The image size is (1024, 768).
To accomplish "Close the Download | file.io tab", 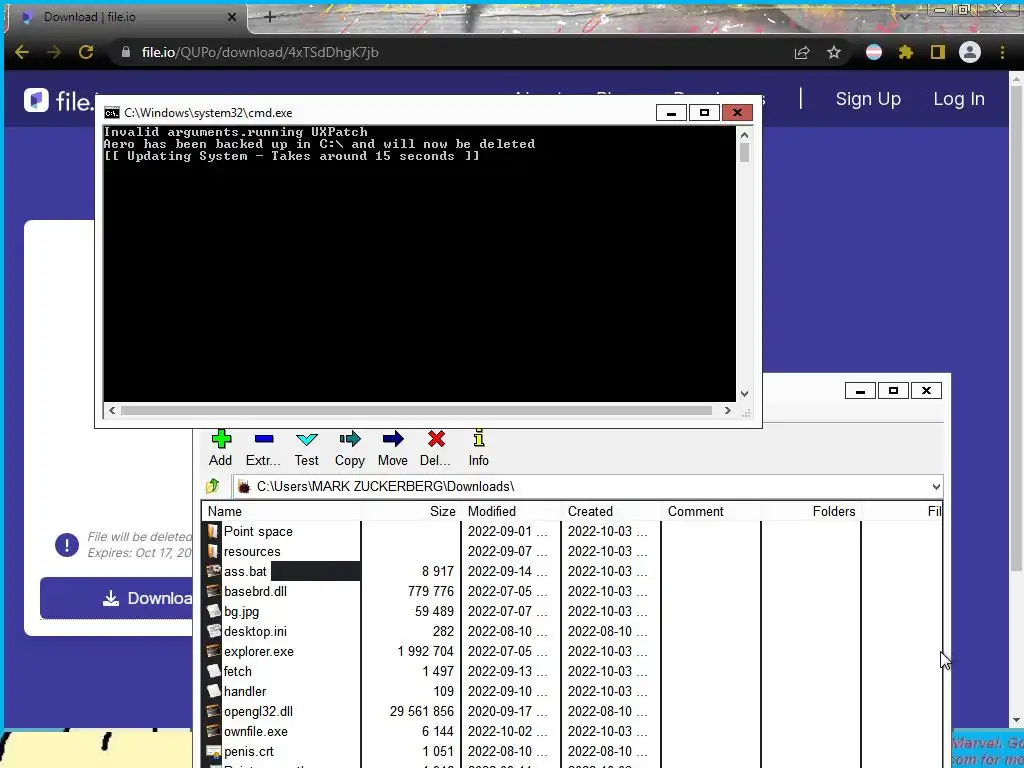I will (x=232, y=17).
